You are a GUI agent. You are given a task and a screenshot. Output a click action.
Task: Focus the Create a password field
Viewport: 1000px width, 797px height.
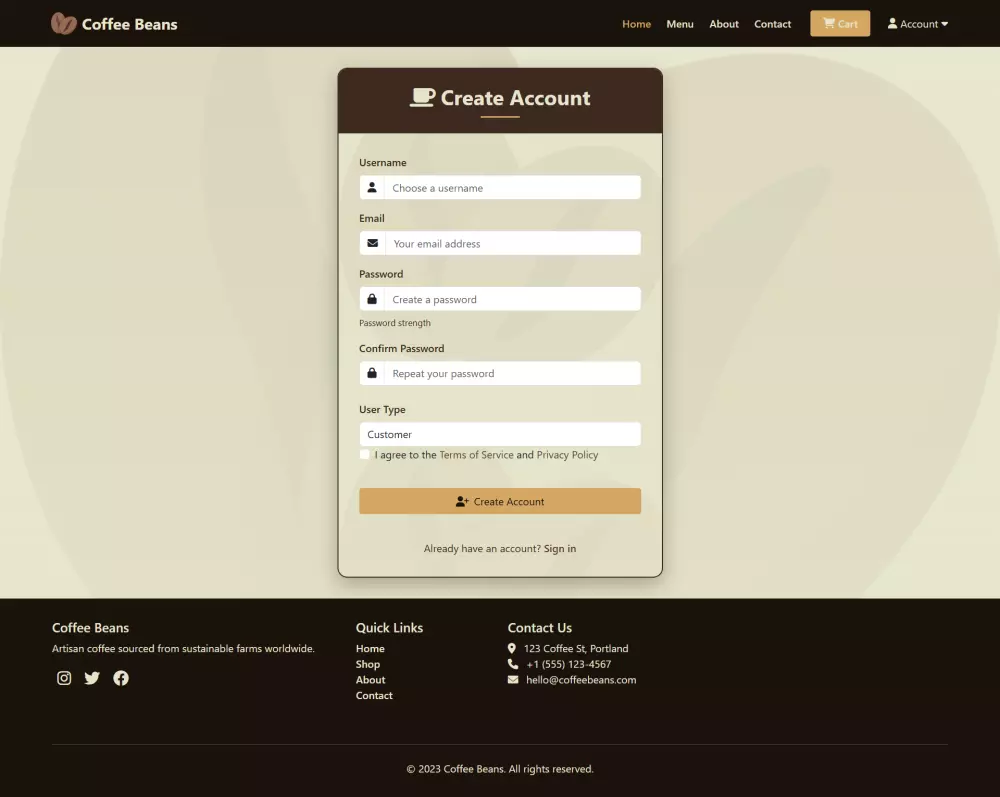512,299
